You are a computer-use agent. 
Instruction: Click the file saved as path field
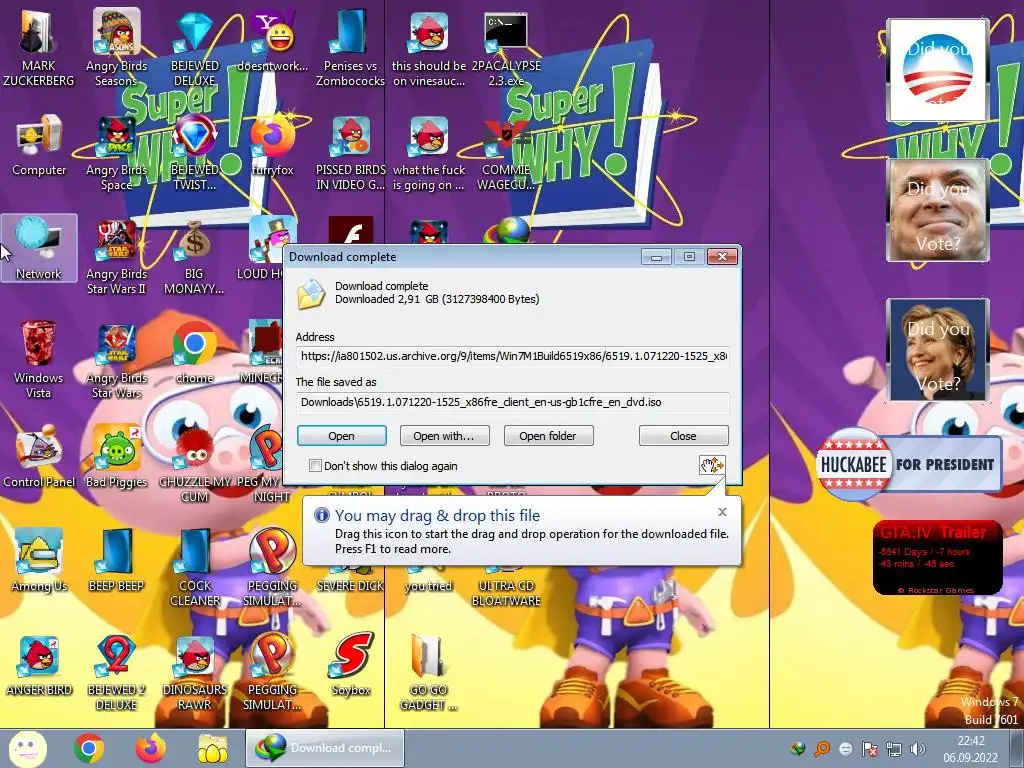513,402
